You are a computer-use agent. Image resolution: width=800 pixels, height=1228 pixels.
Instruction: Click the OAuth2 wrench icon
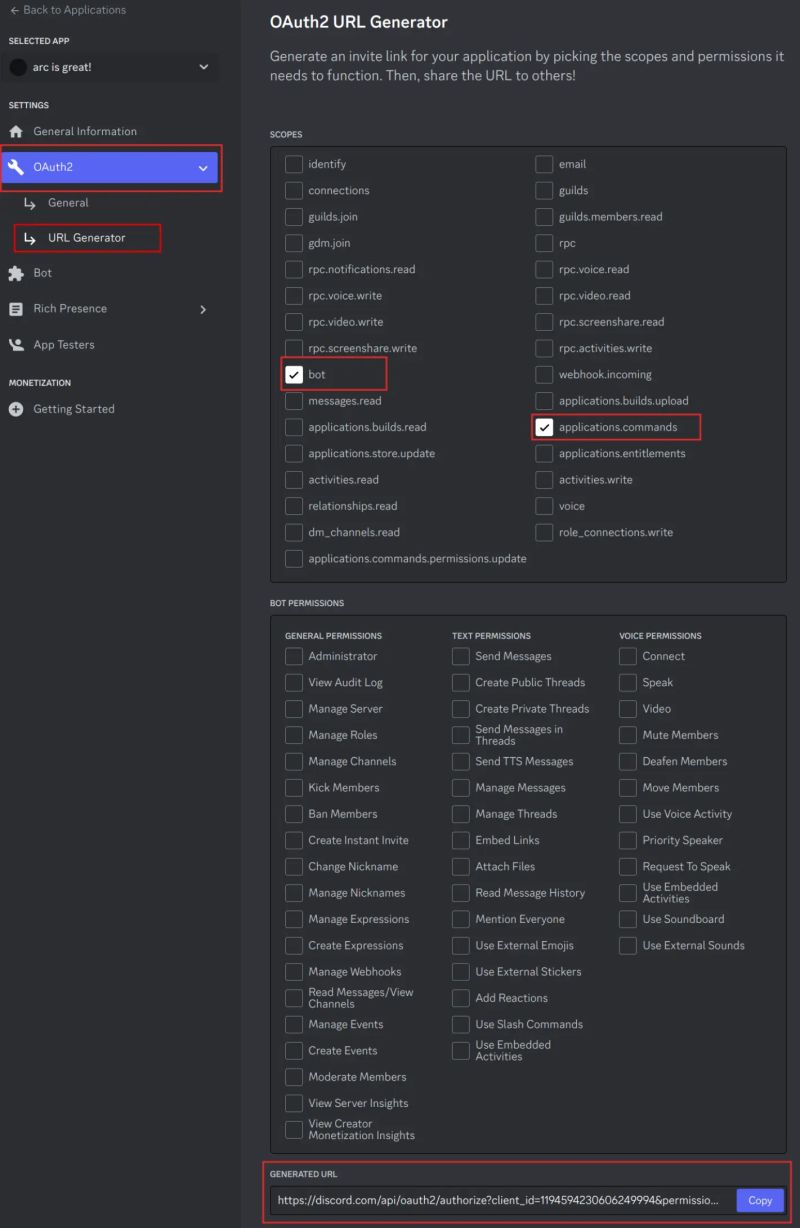pyautogui.click(x=16, y=167)
